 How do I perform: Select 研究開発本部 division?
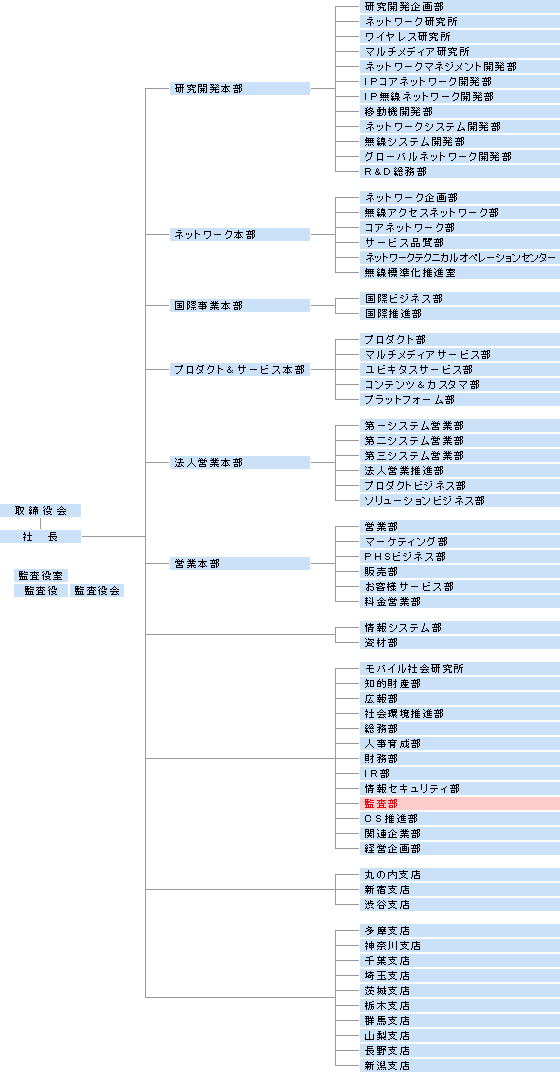coord(240,89)
